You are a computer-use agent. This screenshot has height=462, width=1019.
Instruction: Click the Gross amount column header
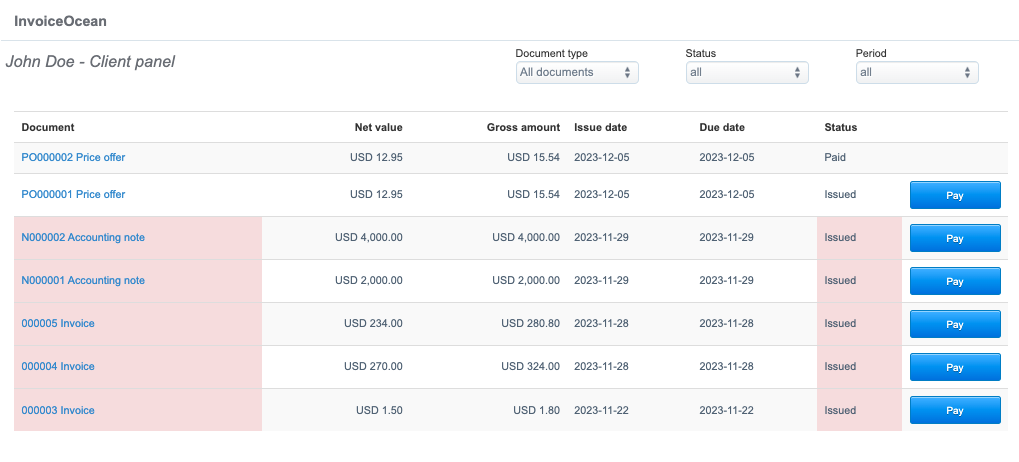(523, 127)
